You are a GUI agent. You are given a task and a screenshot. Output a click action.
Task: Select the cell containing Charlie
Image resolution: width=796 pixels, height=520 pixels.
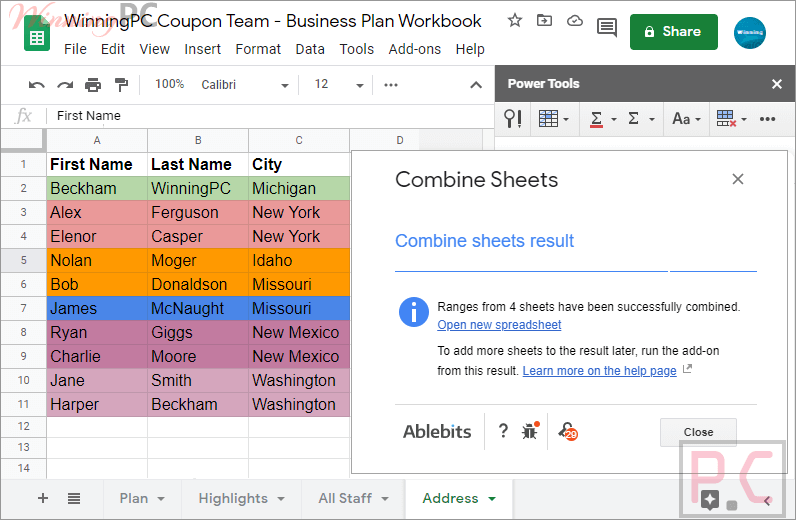pyautogui.click(x=97, y=356)
